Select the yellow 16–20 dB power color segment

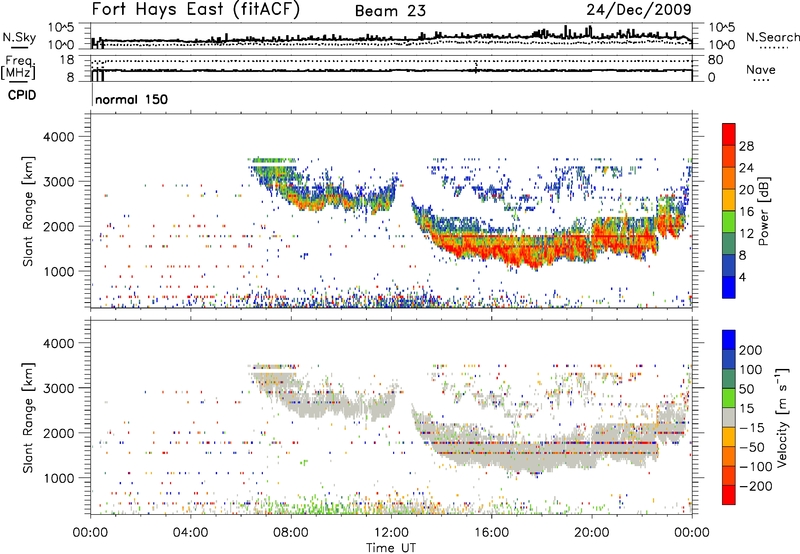point(729,200)
